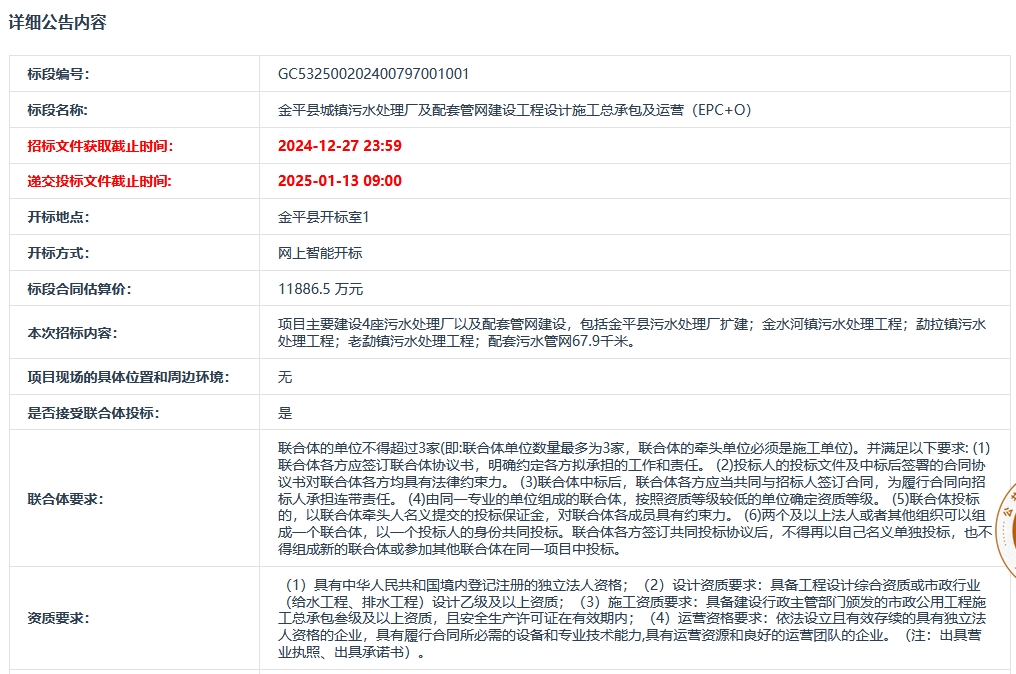Click the 联合体要求 label
Image resolution: width=1016 pixels, height=674 pixels.
[65, 499]
